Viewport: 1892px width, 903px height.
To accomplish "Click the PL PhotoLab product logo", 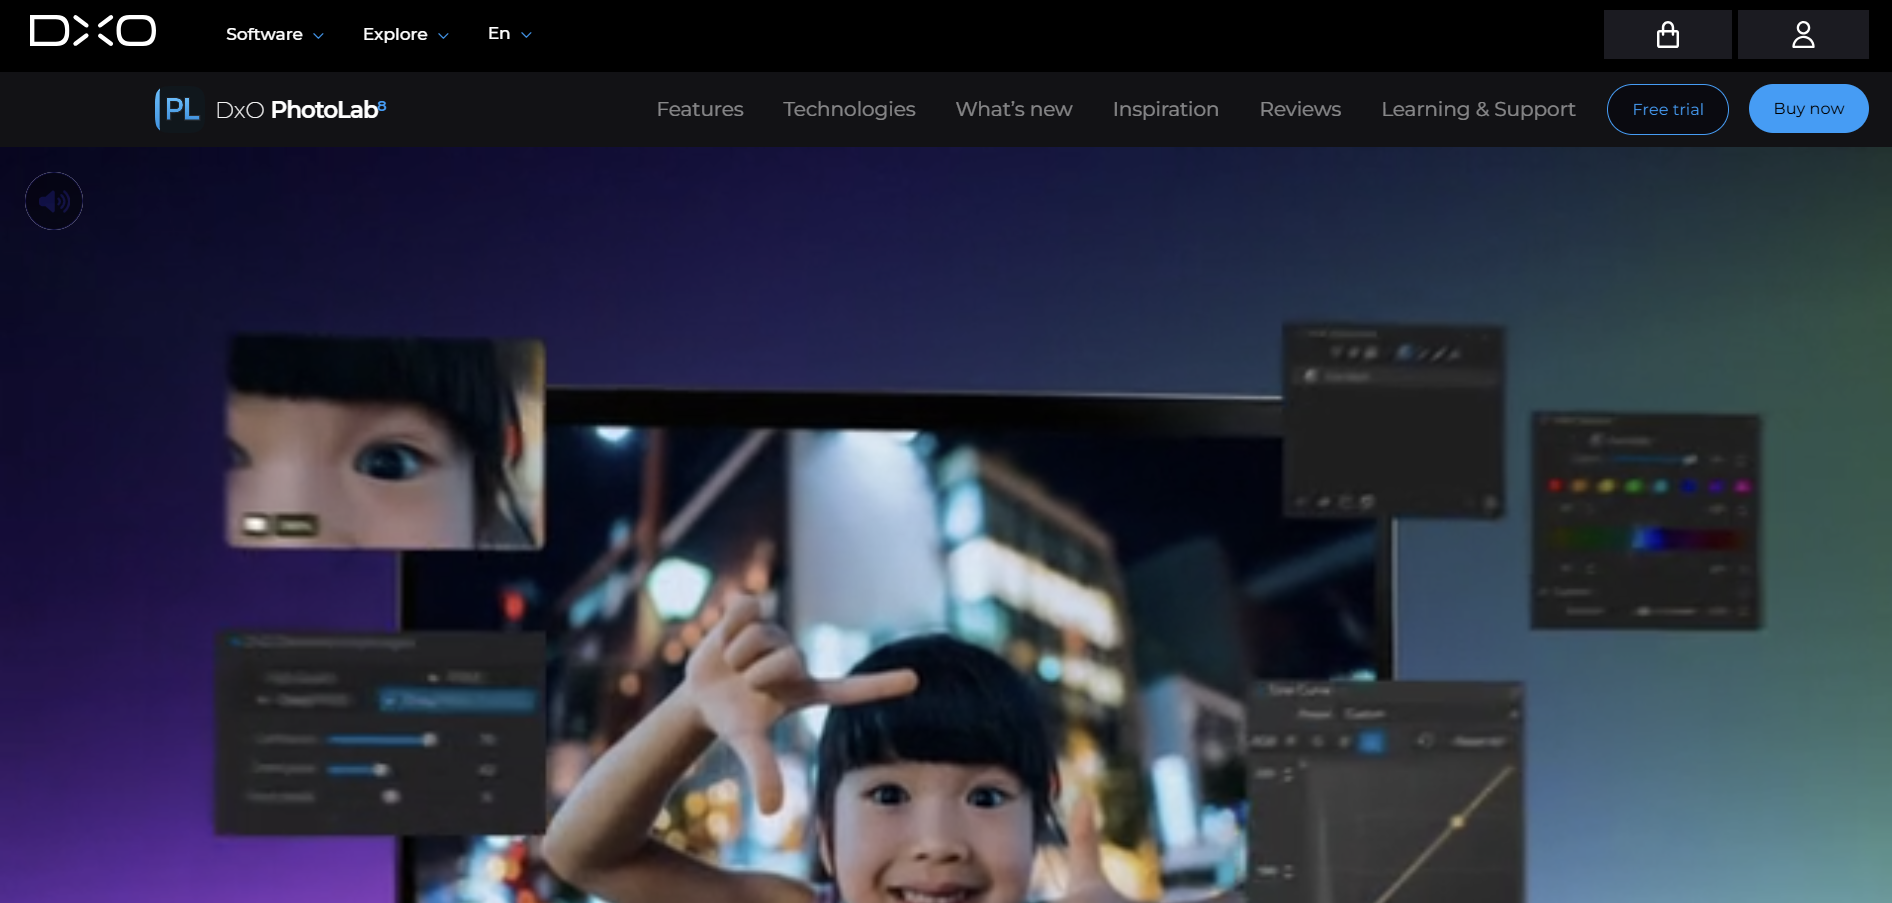I will point(178,109).
